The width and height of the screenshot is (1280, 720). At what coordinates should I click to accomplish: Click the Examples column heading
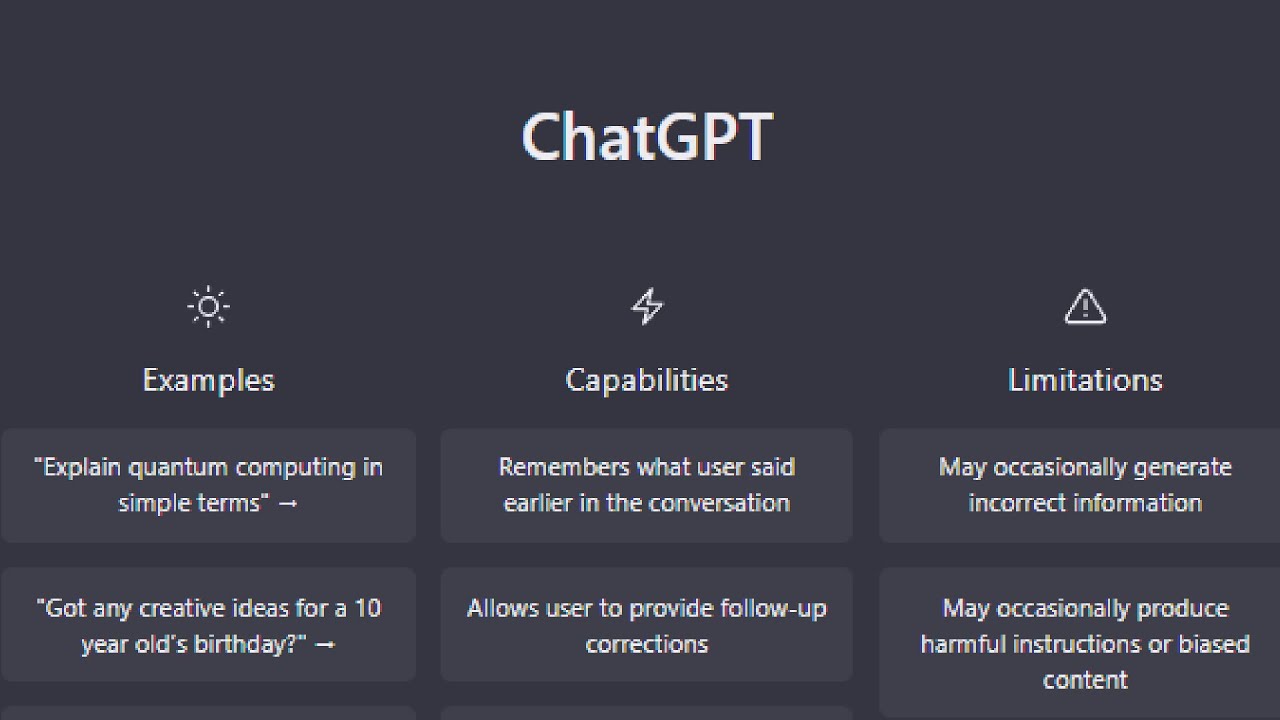pyautogui.click(x=208, y=380)
